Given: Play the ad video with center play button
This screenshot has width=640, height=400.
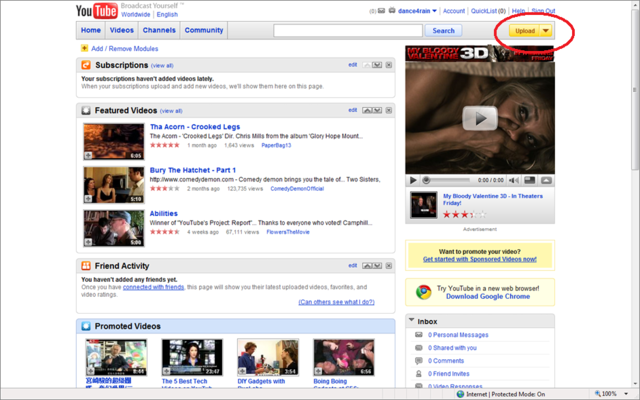Looking at the screenshot, I should [480, 118].
